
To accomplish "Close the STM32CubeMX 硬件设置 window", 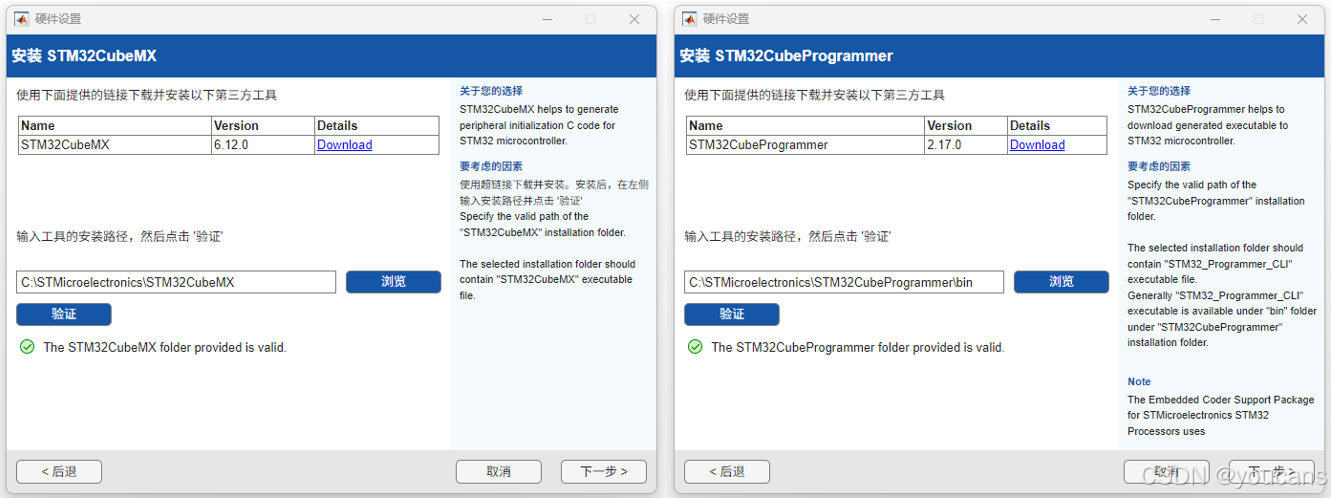I will [x=634, y=19].
